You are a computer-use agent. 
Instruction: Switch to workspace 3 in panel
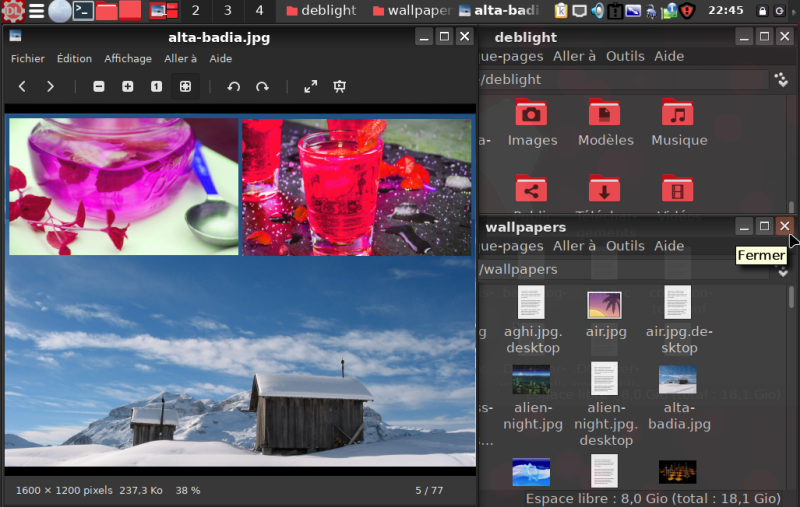(x=228, y=11)
